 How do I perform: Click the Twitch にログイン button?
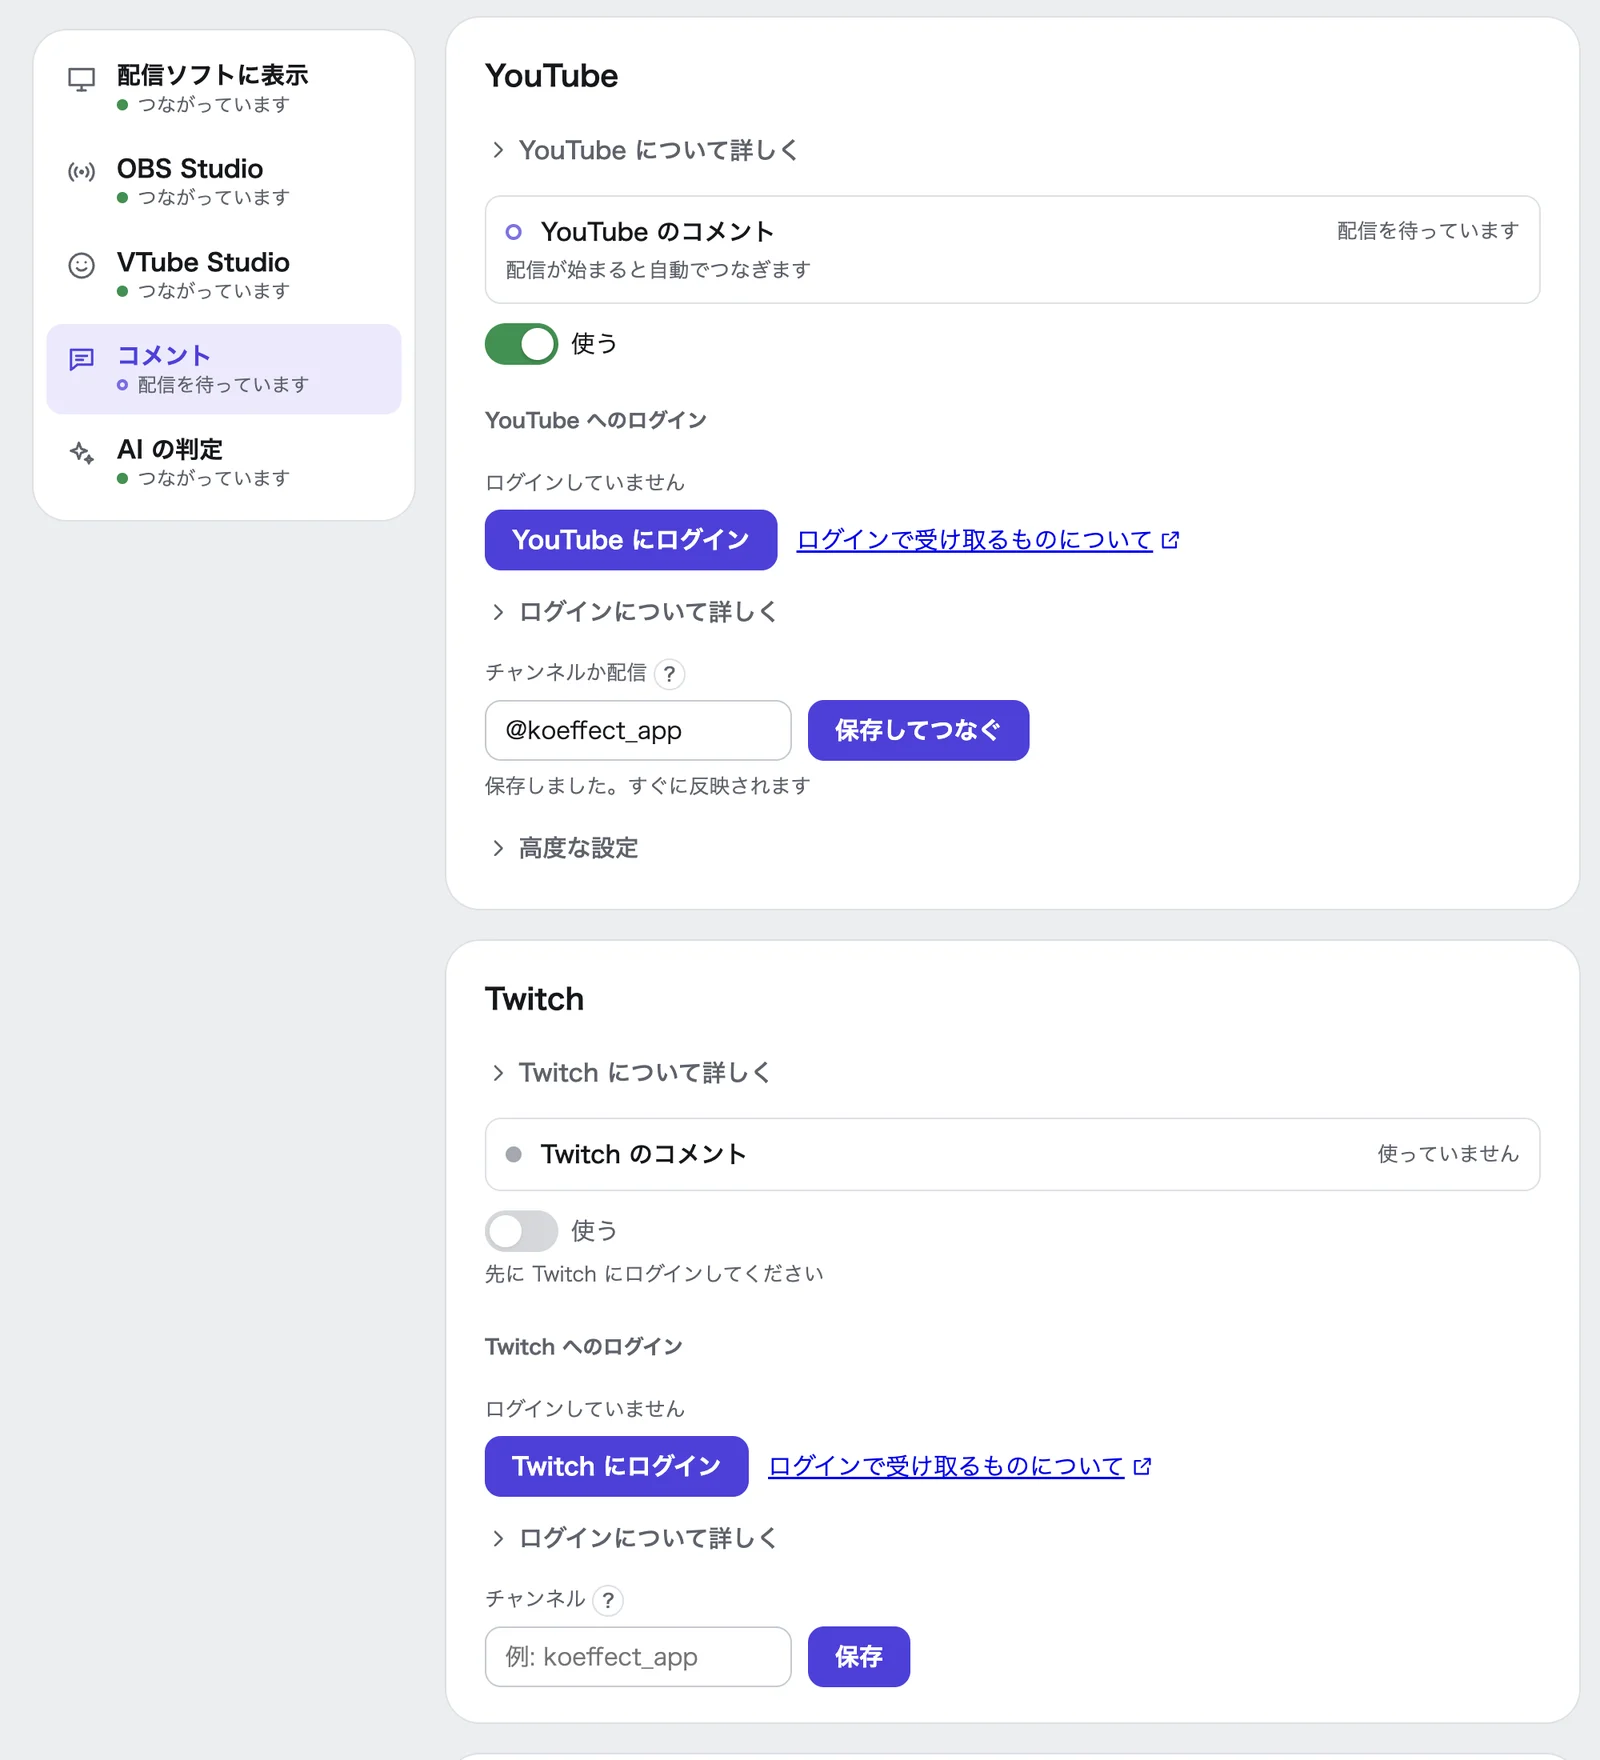tap(616, 1466)
